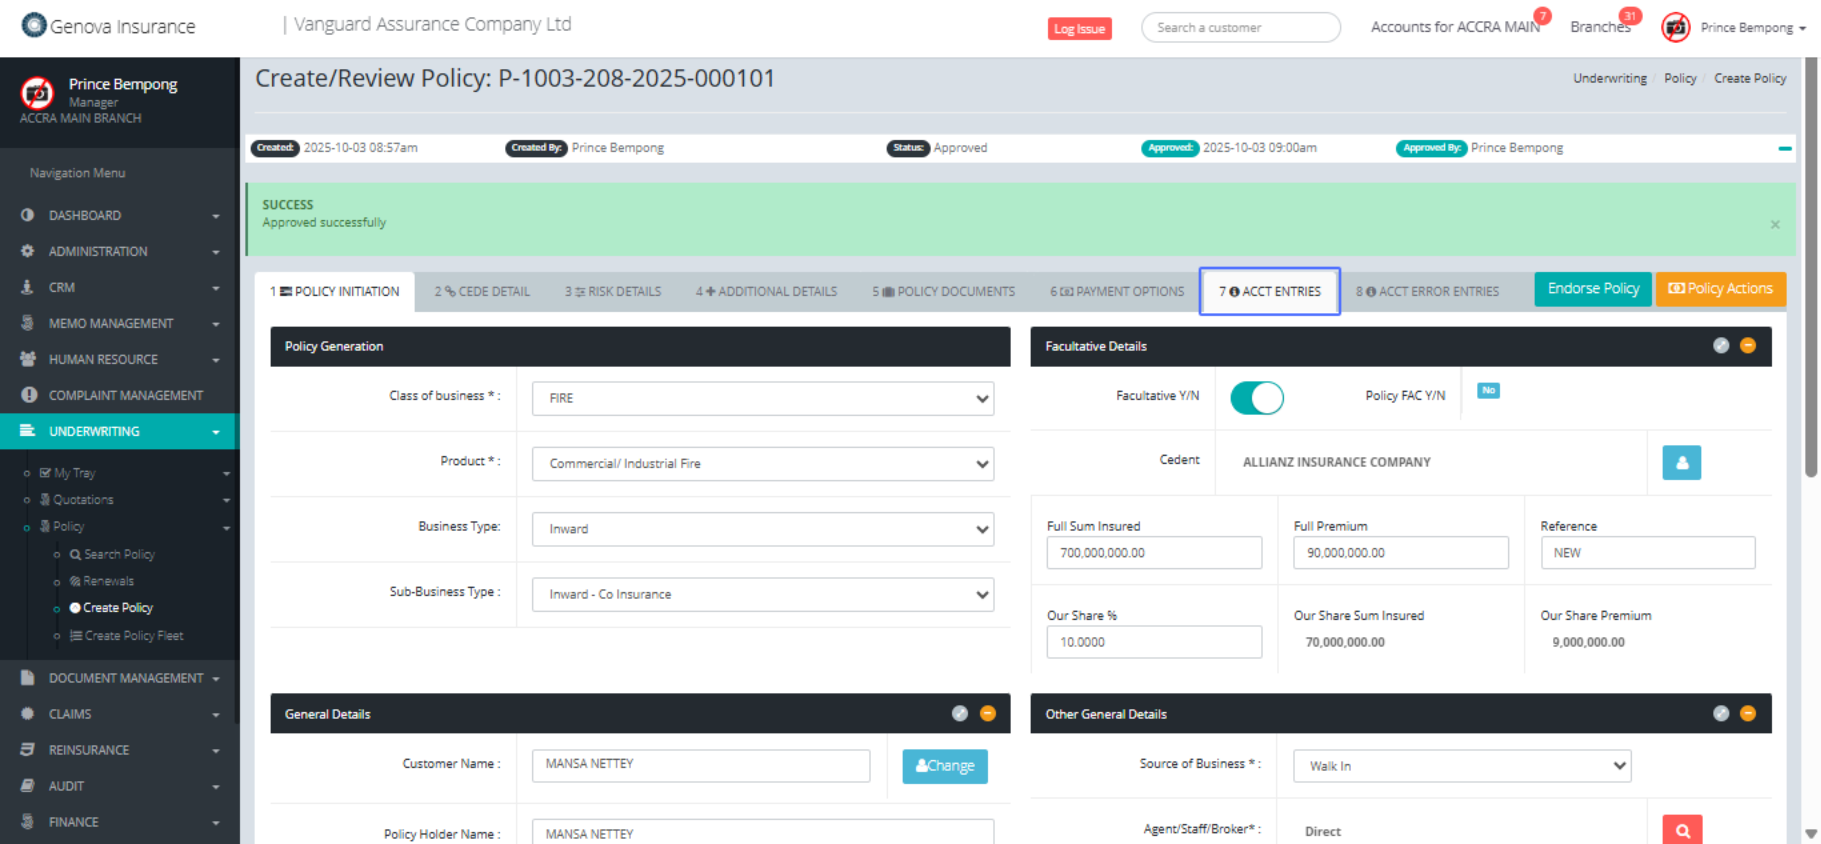Toggle the Policy FAC Y/N switch
This screenshot has width=1821, height=844.
[1488, 391]
